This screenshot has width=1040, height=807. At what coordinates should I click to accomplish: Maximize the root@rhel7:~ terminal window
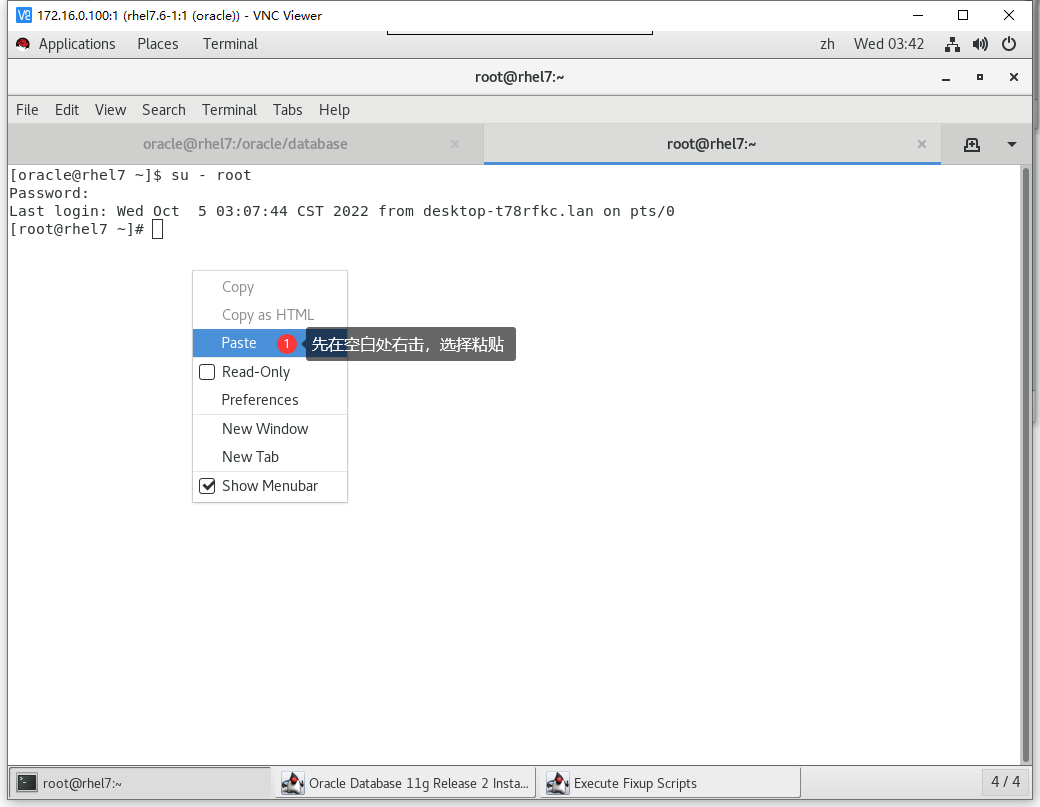(980, 78)
